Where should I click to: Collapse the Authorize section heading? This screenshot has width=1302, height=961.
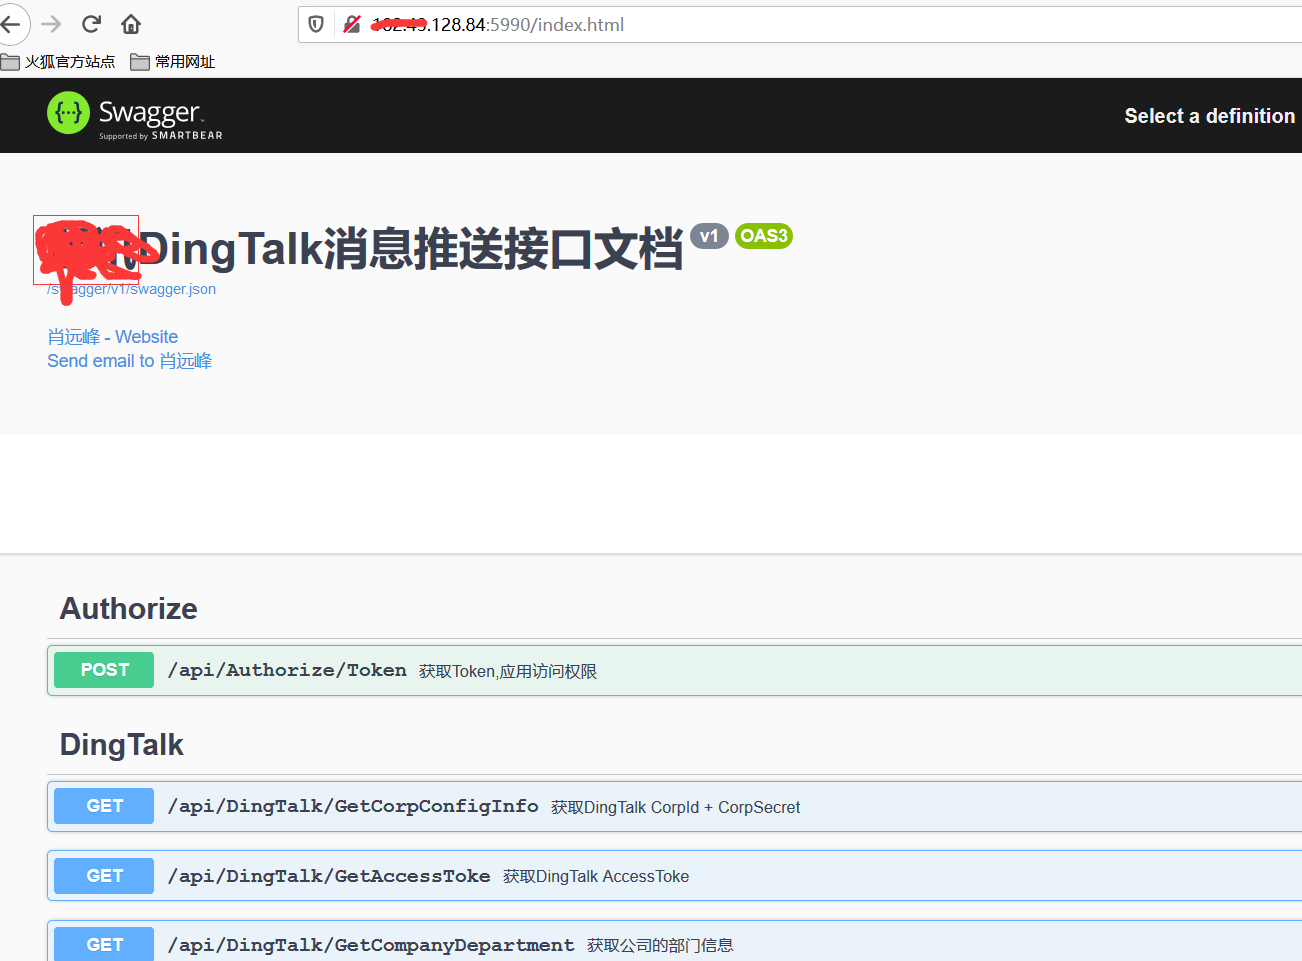[129, 608]
